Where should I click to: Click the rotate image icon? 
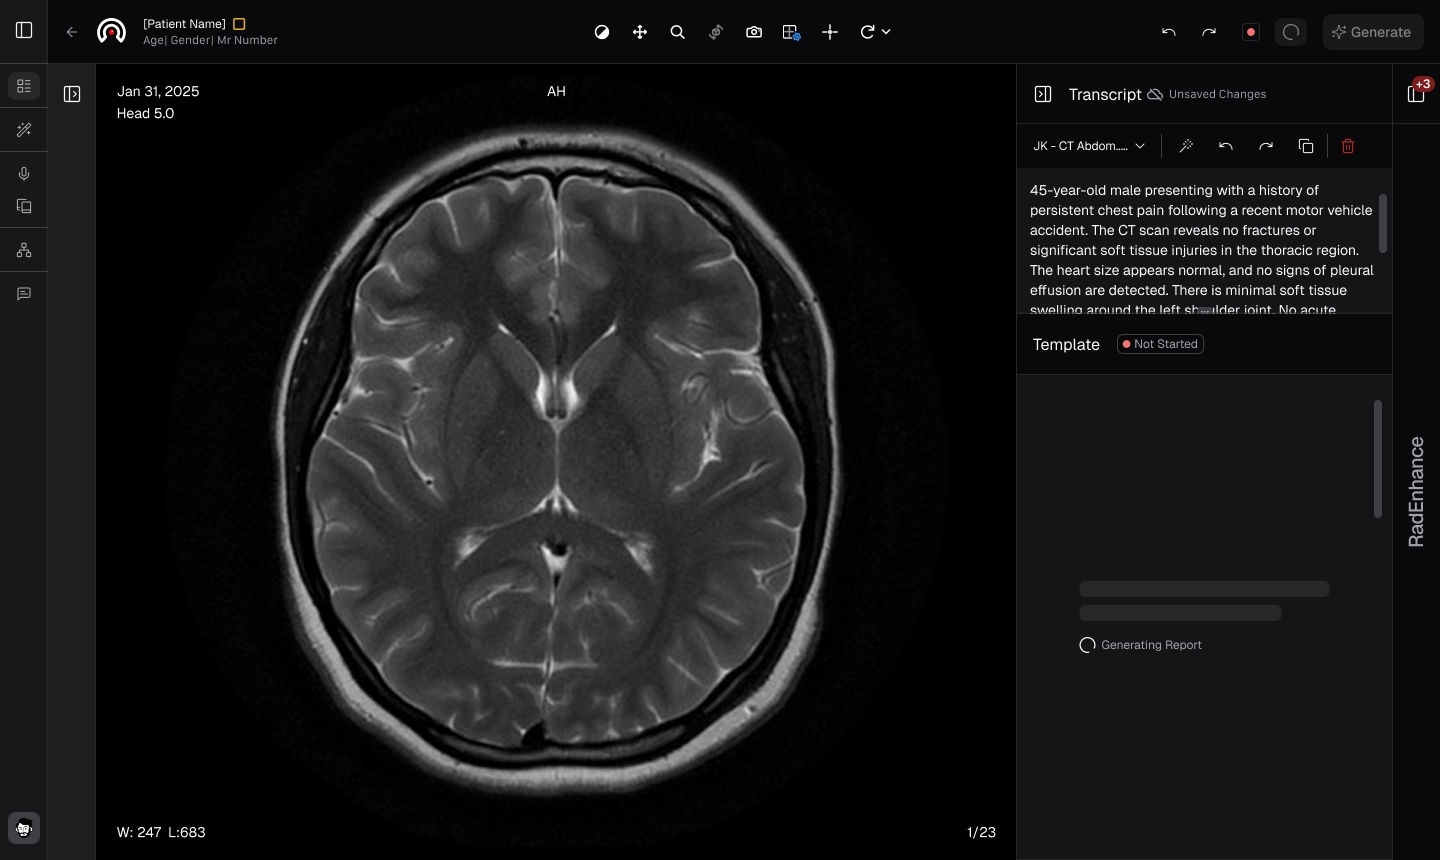(x=867, y=32)
